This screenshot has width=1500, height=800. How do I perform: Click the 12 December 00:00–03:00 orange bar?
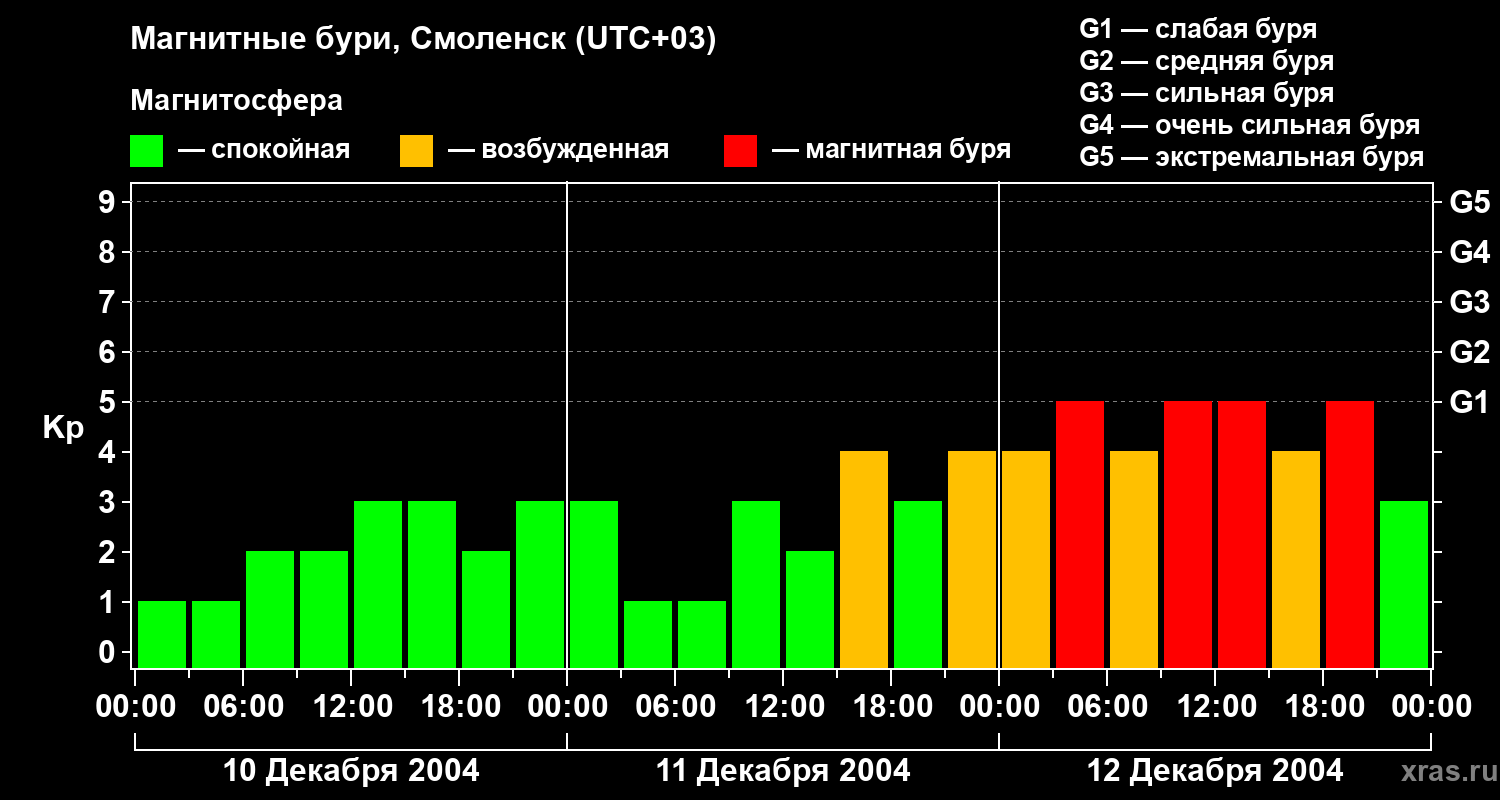coord(1026,559)
